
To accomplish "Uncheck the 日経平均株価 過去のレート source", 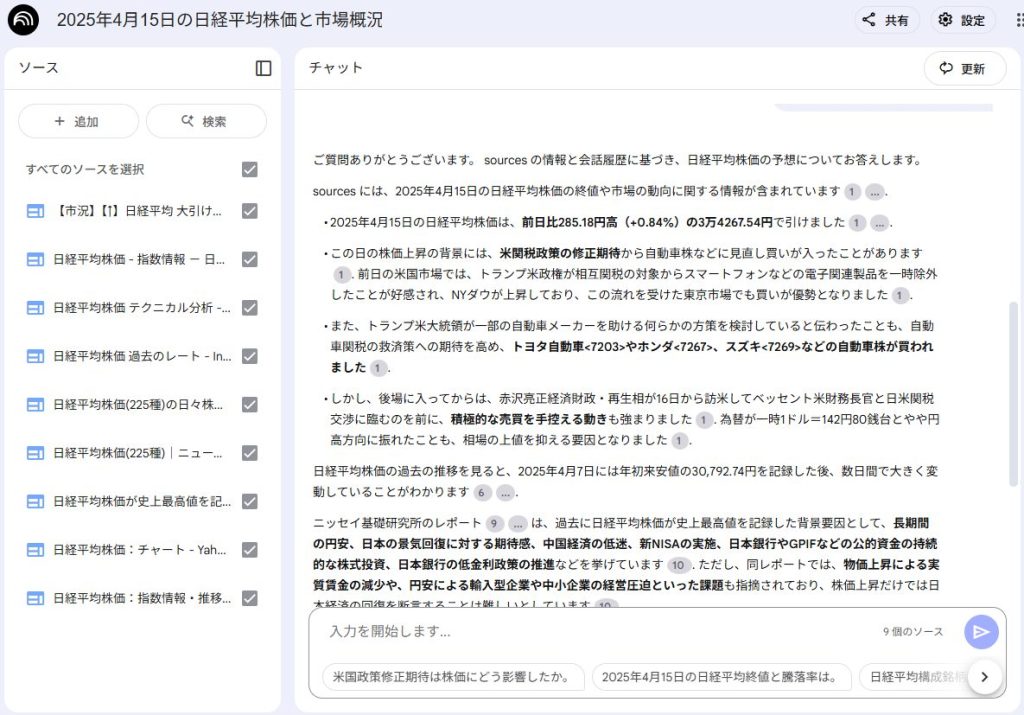I will click(249, 356).
